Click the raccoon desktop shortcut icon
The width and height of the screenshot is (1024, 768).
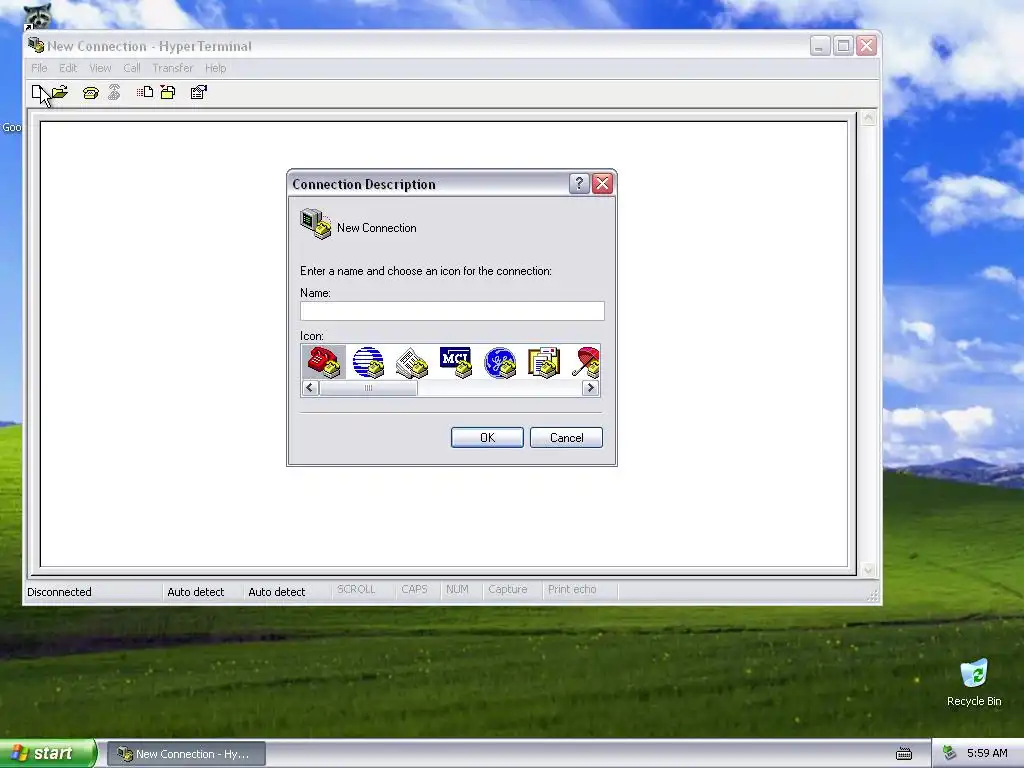(x=37, y=16)
